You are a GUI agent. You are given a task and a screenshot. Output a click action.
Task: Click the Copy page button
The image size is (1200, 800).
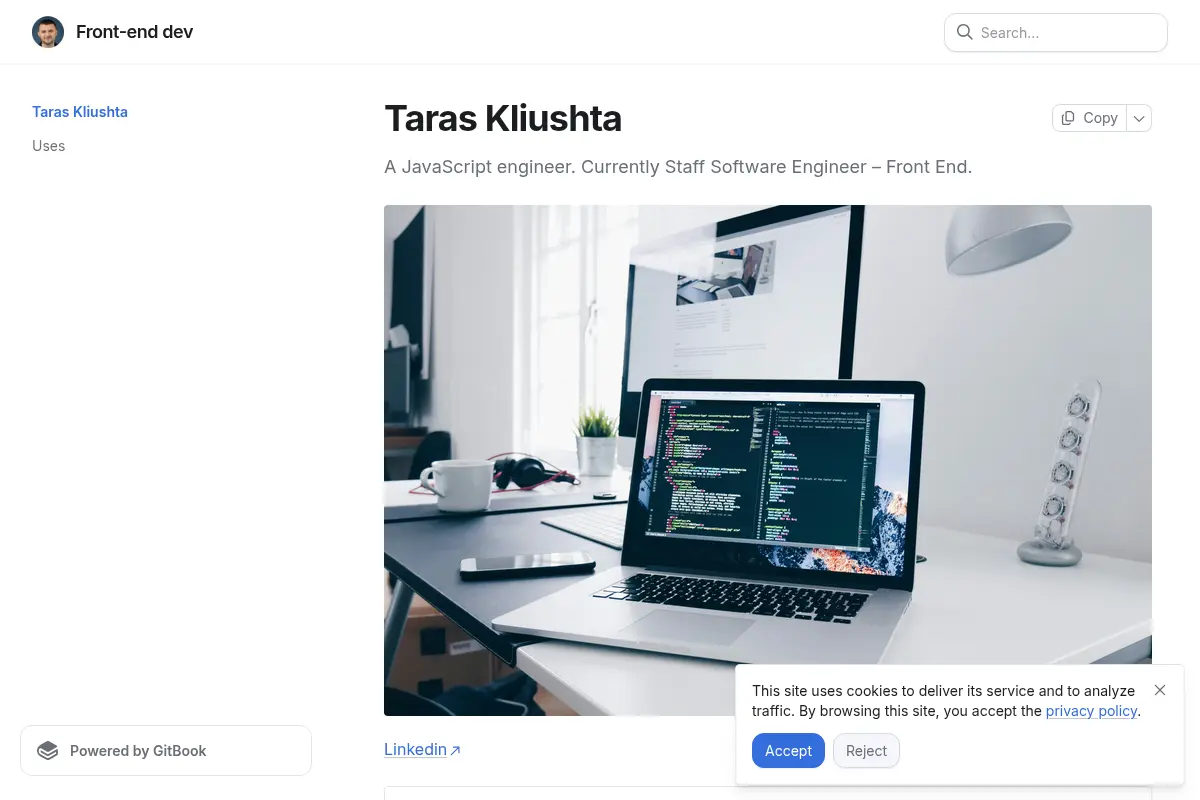pos(1089,118)
